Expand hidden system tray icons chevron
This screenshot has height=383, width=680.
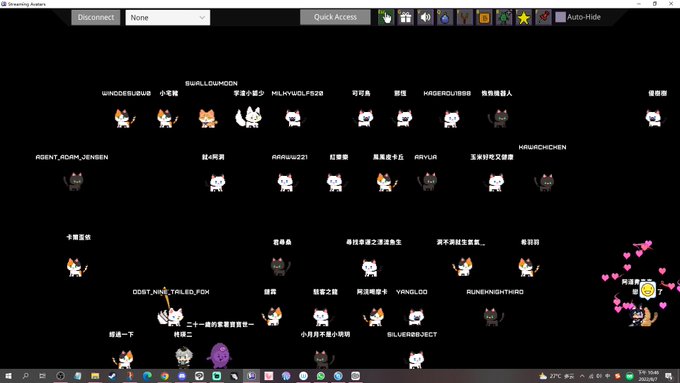click(x=582, y=376)
